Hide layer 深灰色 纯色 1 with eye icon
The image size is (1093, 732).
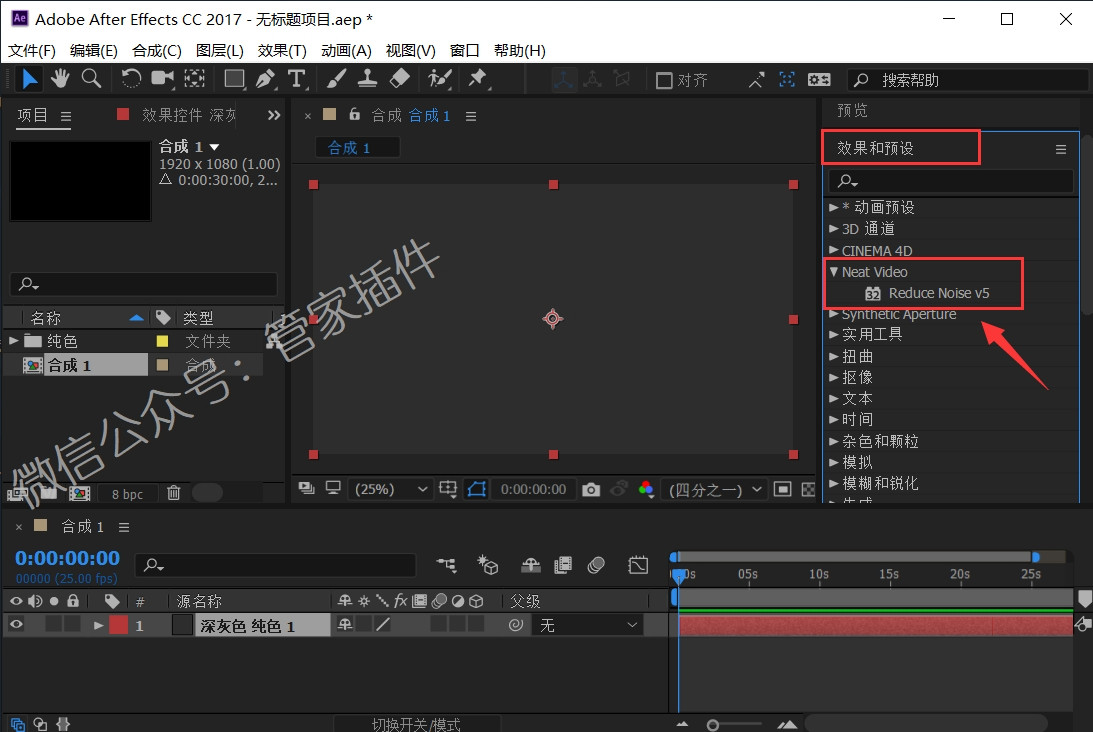pyautogui.click(x=15, y=625)
